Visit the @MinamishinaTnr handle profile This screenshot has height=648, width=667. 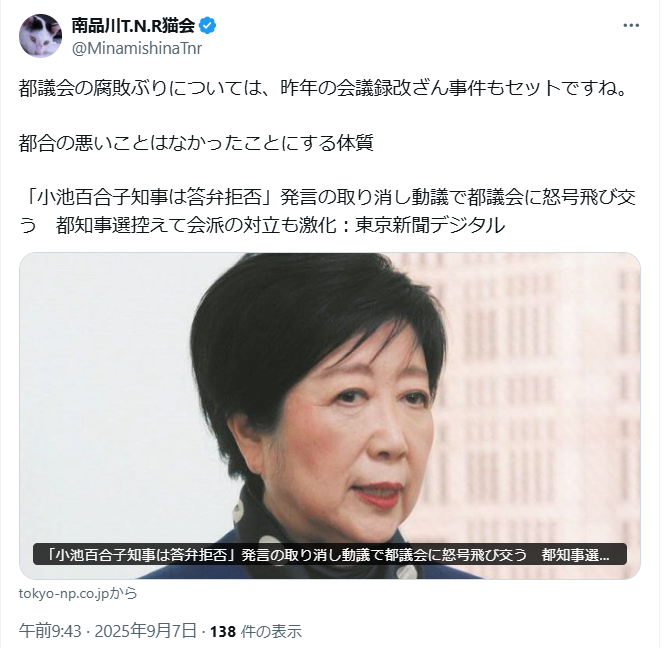pos(137,49)
